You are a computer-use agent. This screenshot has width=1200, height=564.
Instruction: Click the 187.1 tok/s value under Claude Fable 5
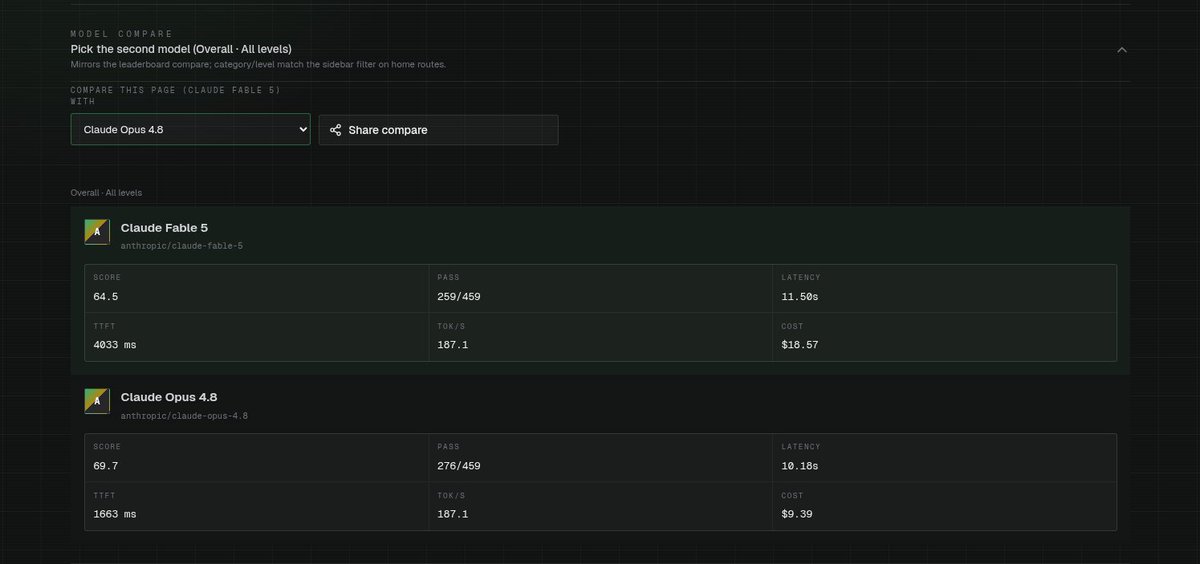(453, 345)
